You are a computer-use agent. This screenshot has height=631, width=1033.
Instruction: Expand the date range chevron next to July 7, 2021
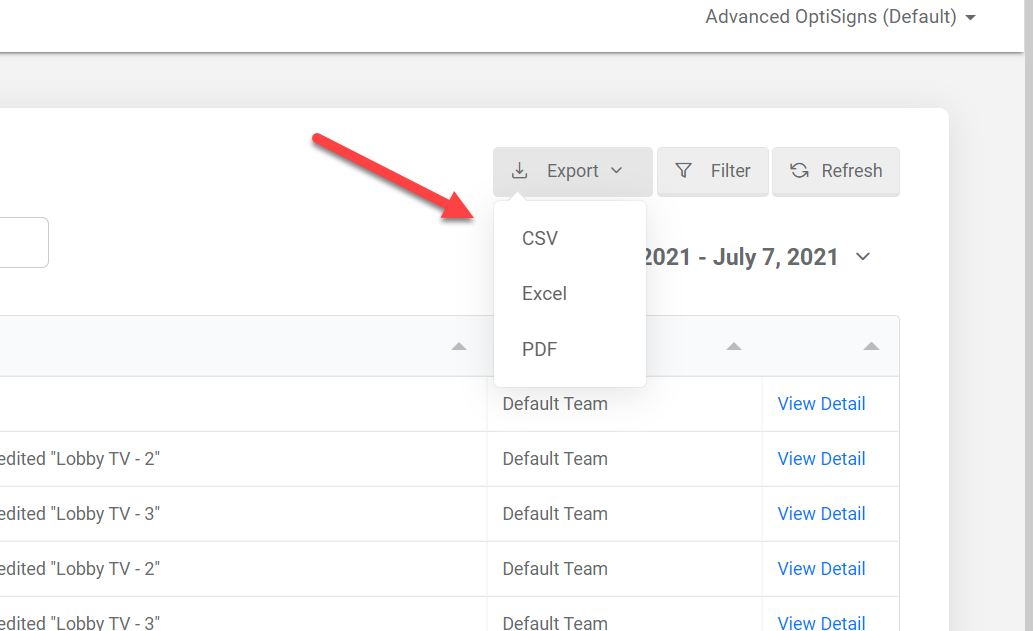863,257
